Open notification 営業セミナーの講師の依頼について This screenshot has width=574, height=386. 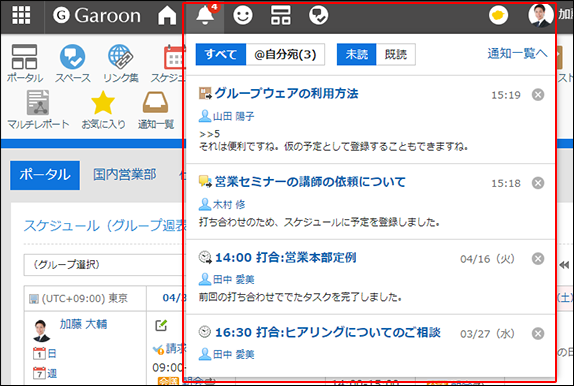(310, 182)
